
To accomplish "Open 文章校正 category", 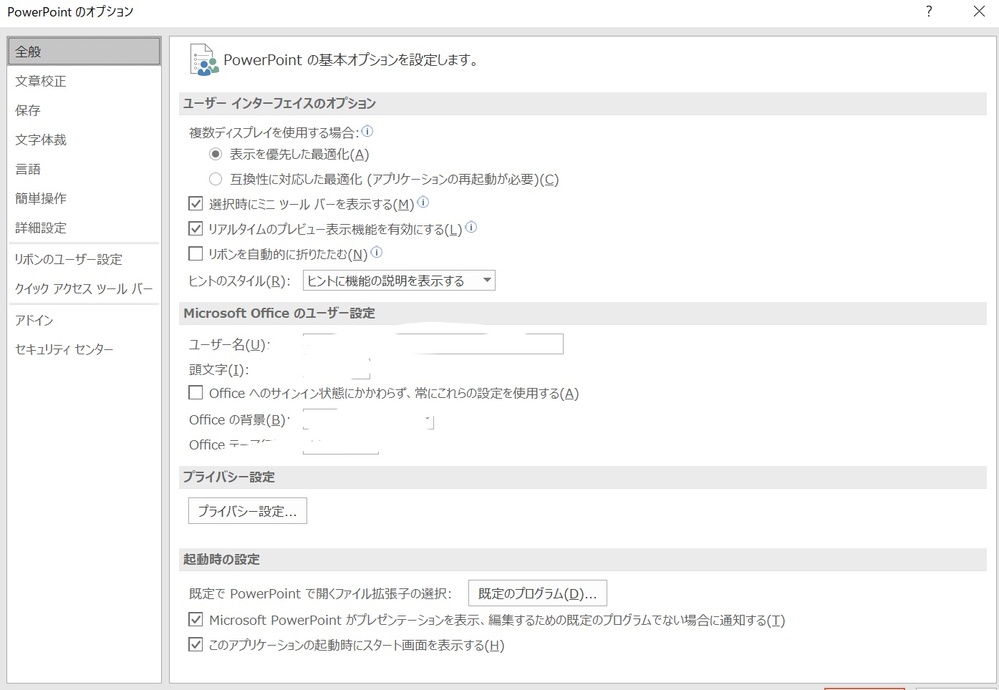I will [84, 81].
